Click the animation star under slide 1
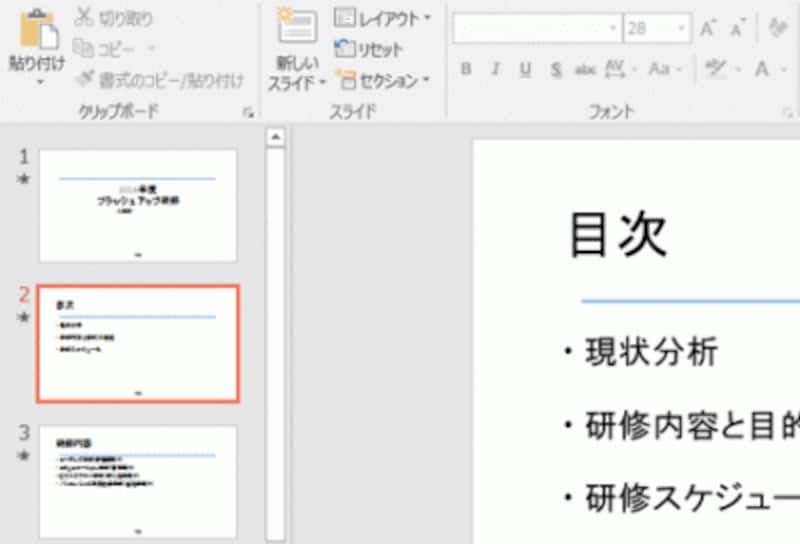This screenshot has height=544, width=800. [x=23, y=179]
